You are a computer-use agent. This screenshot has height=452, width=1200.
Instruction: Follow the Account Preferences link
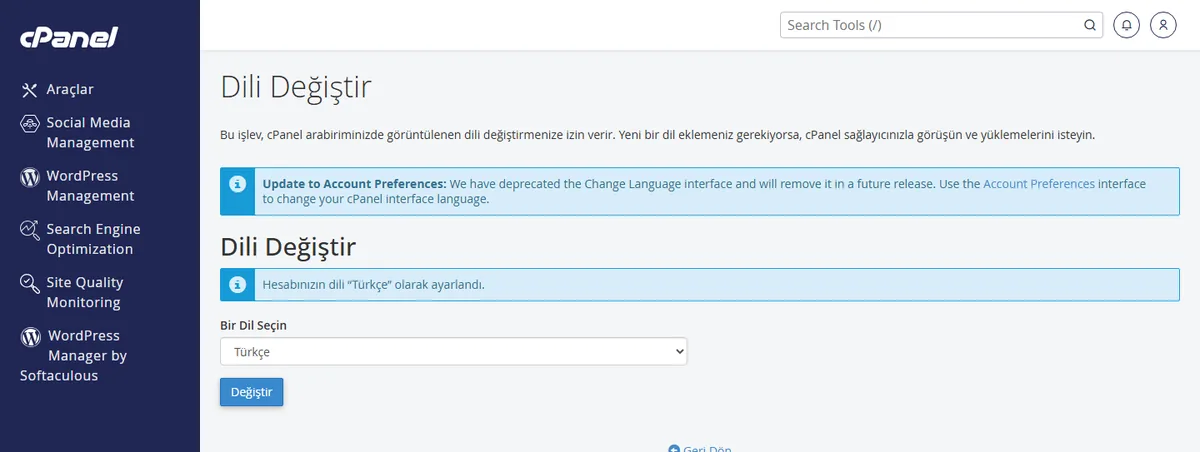click(1039, 184)
